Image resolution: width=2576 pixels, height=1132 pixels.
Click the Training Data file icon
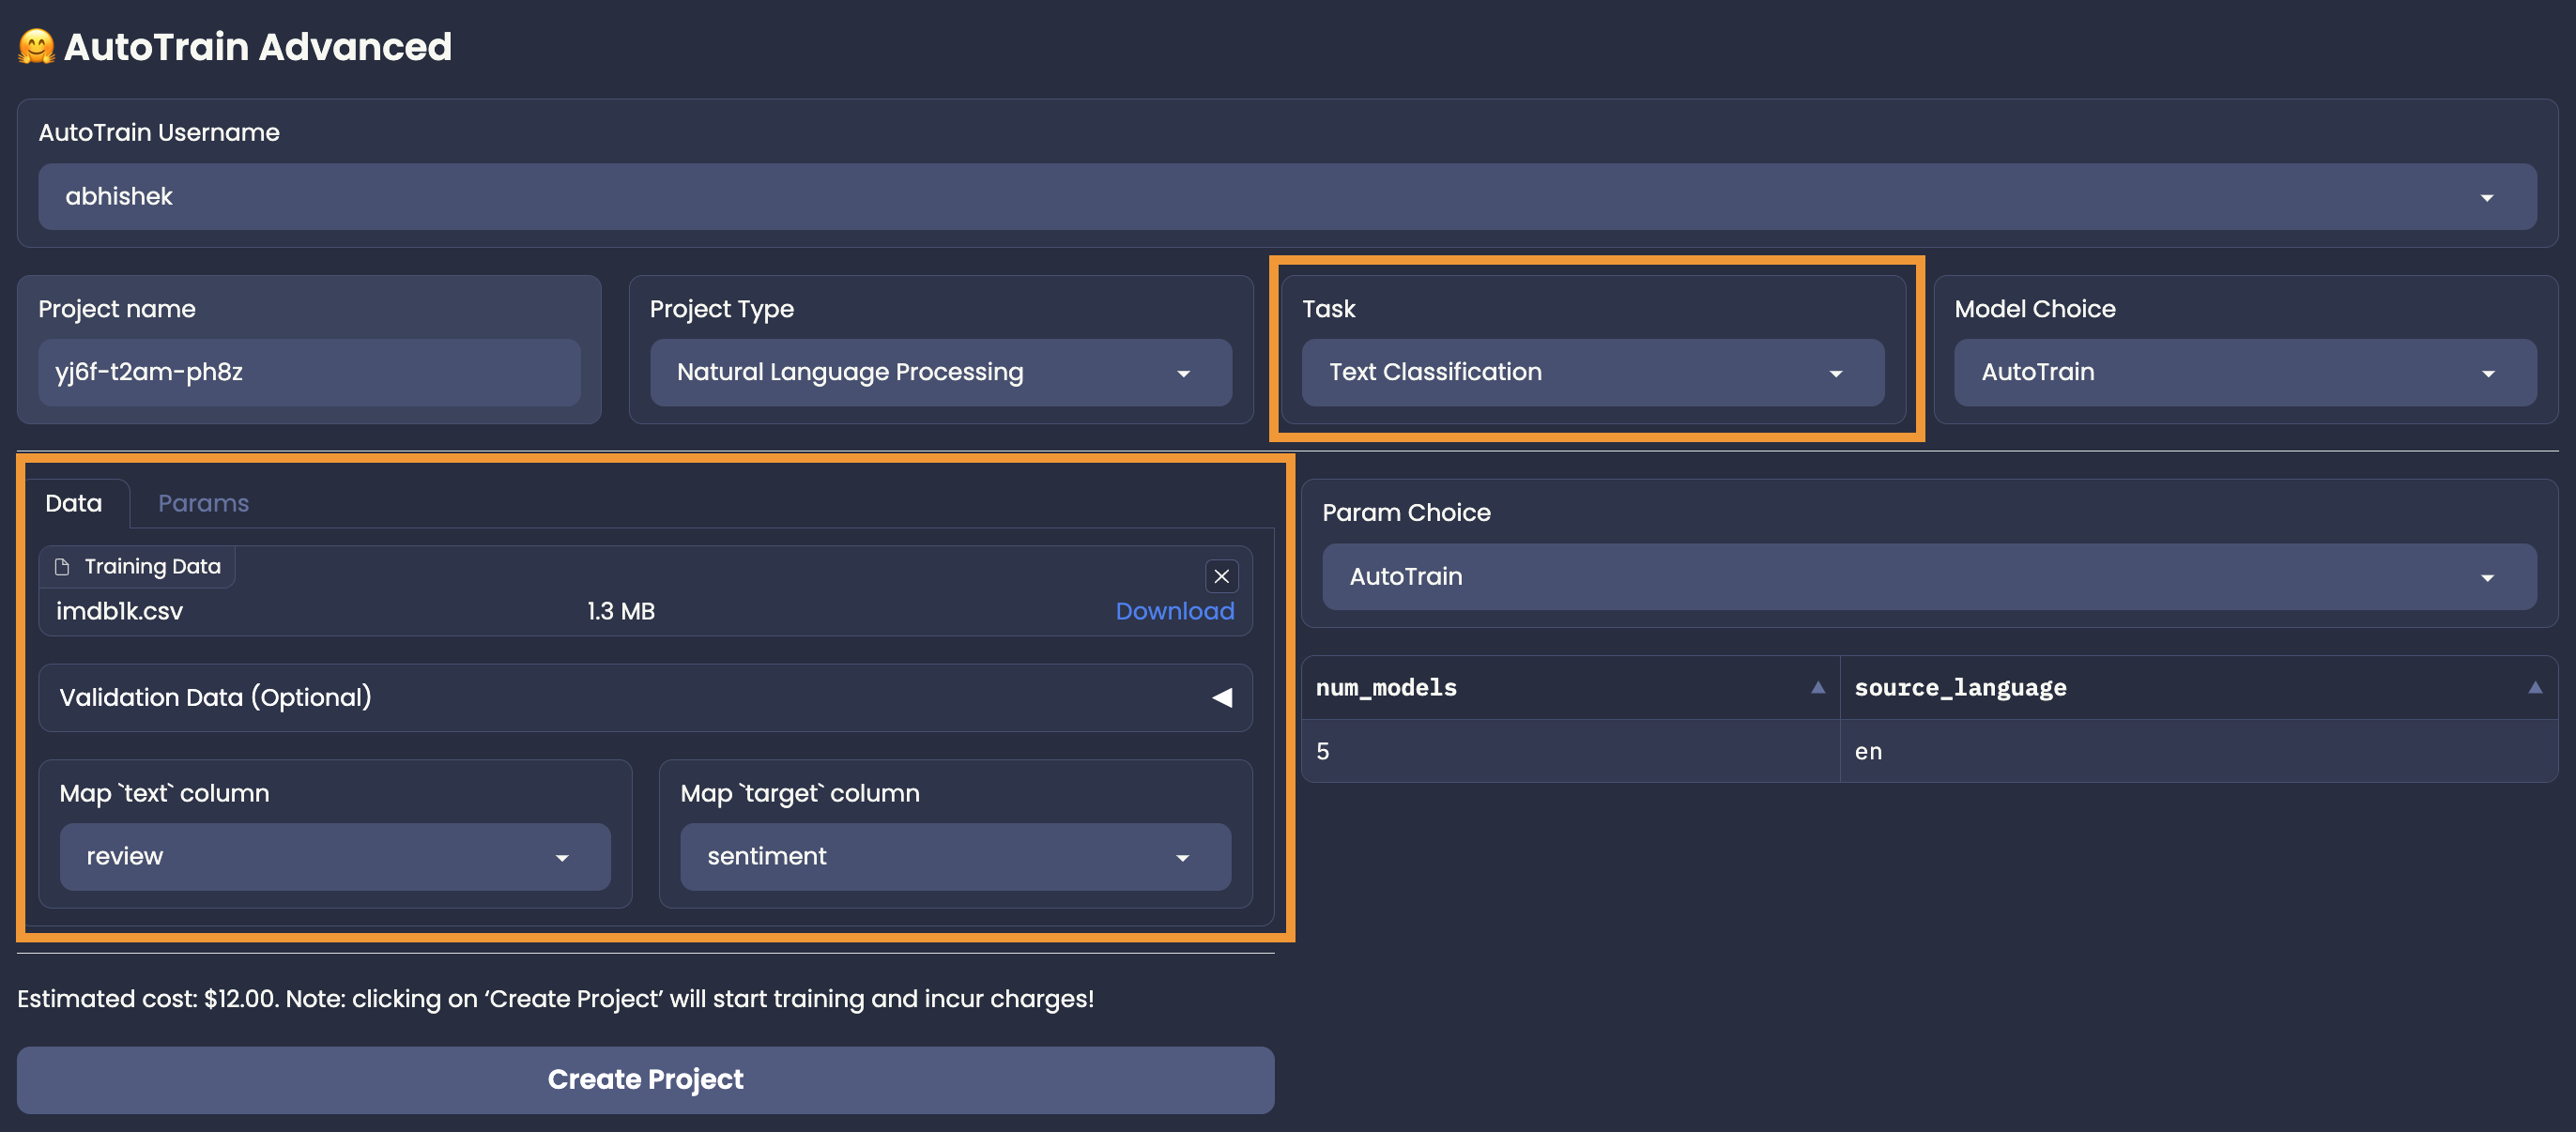tap(62, 567)
